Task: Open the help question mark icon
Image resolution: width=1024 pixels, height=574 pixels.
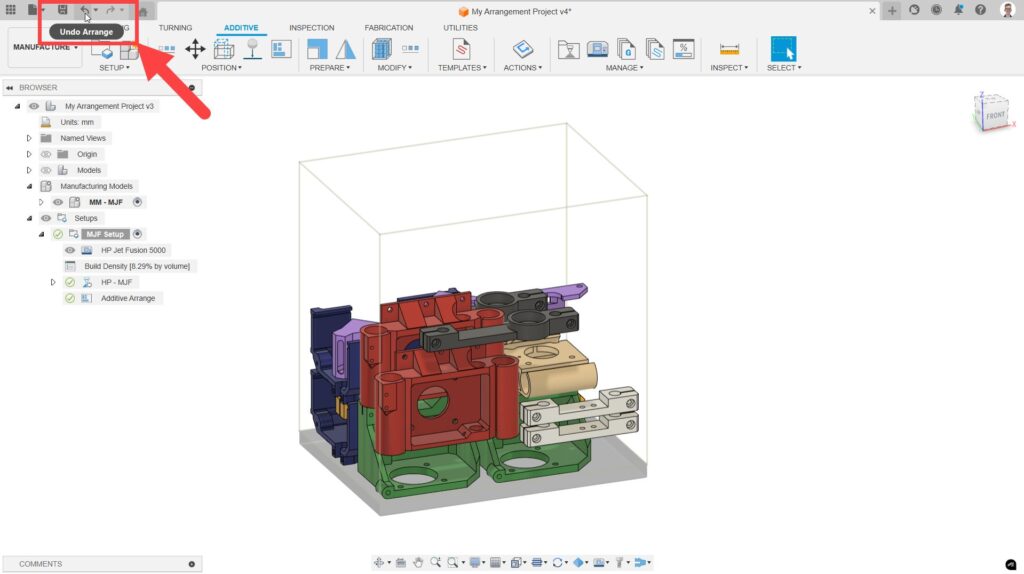Action: point(981,10)
